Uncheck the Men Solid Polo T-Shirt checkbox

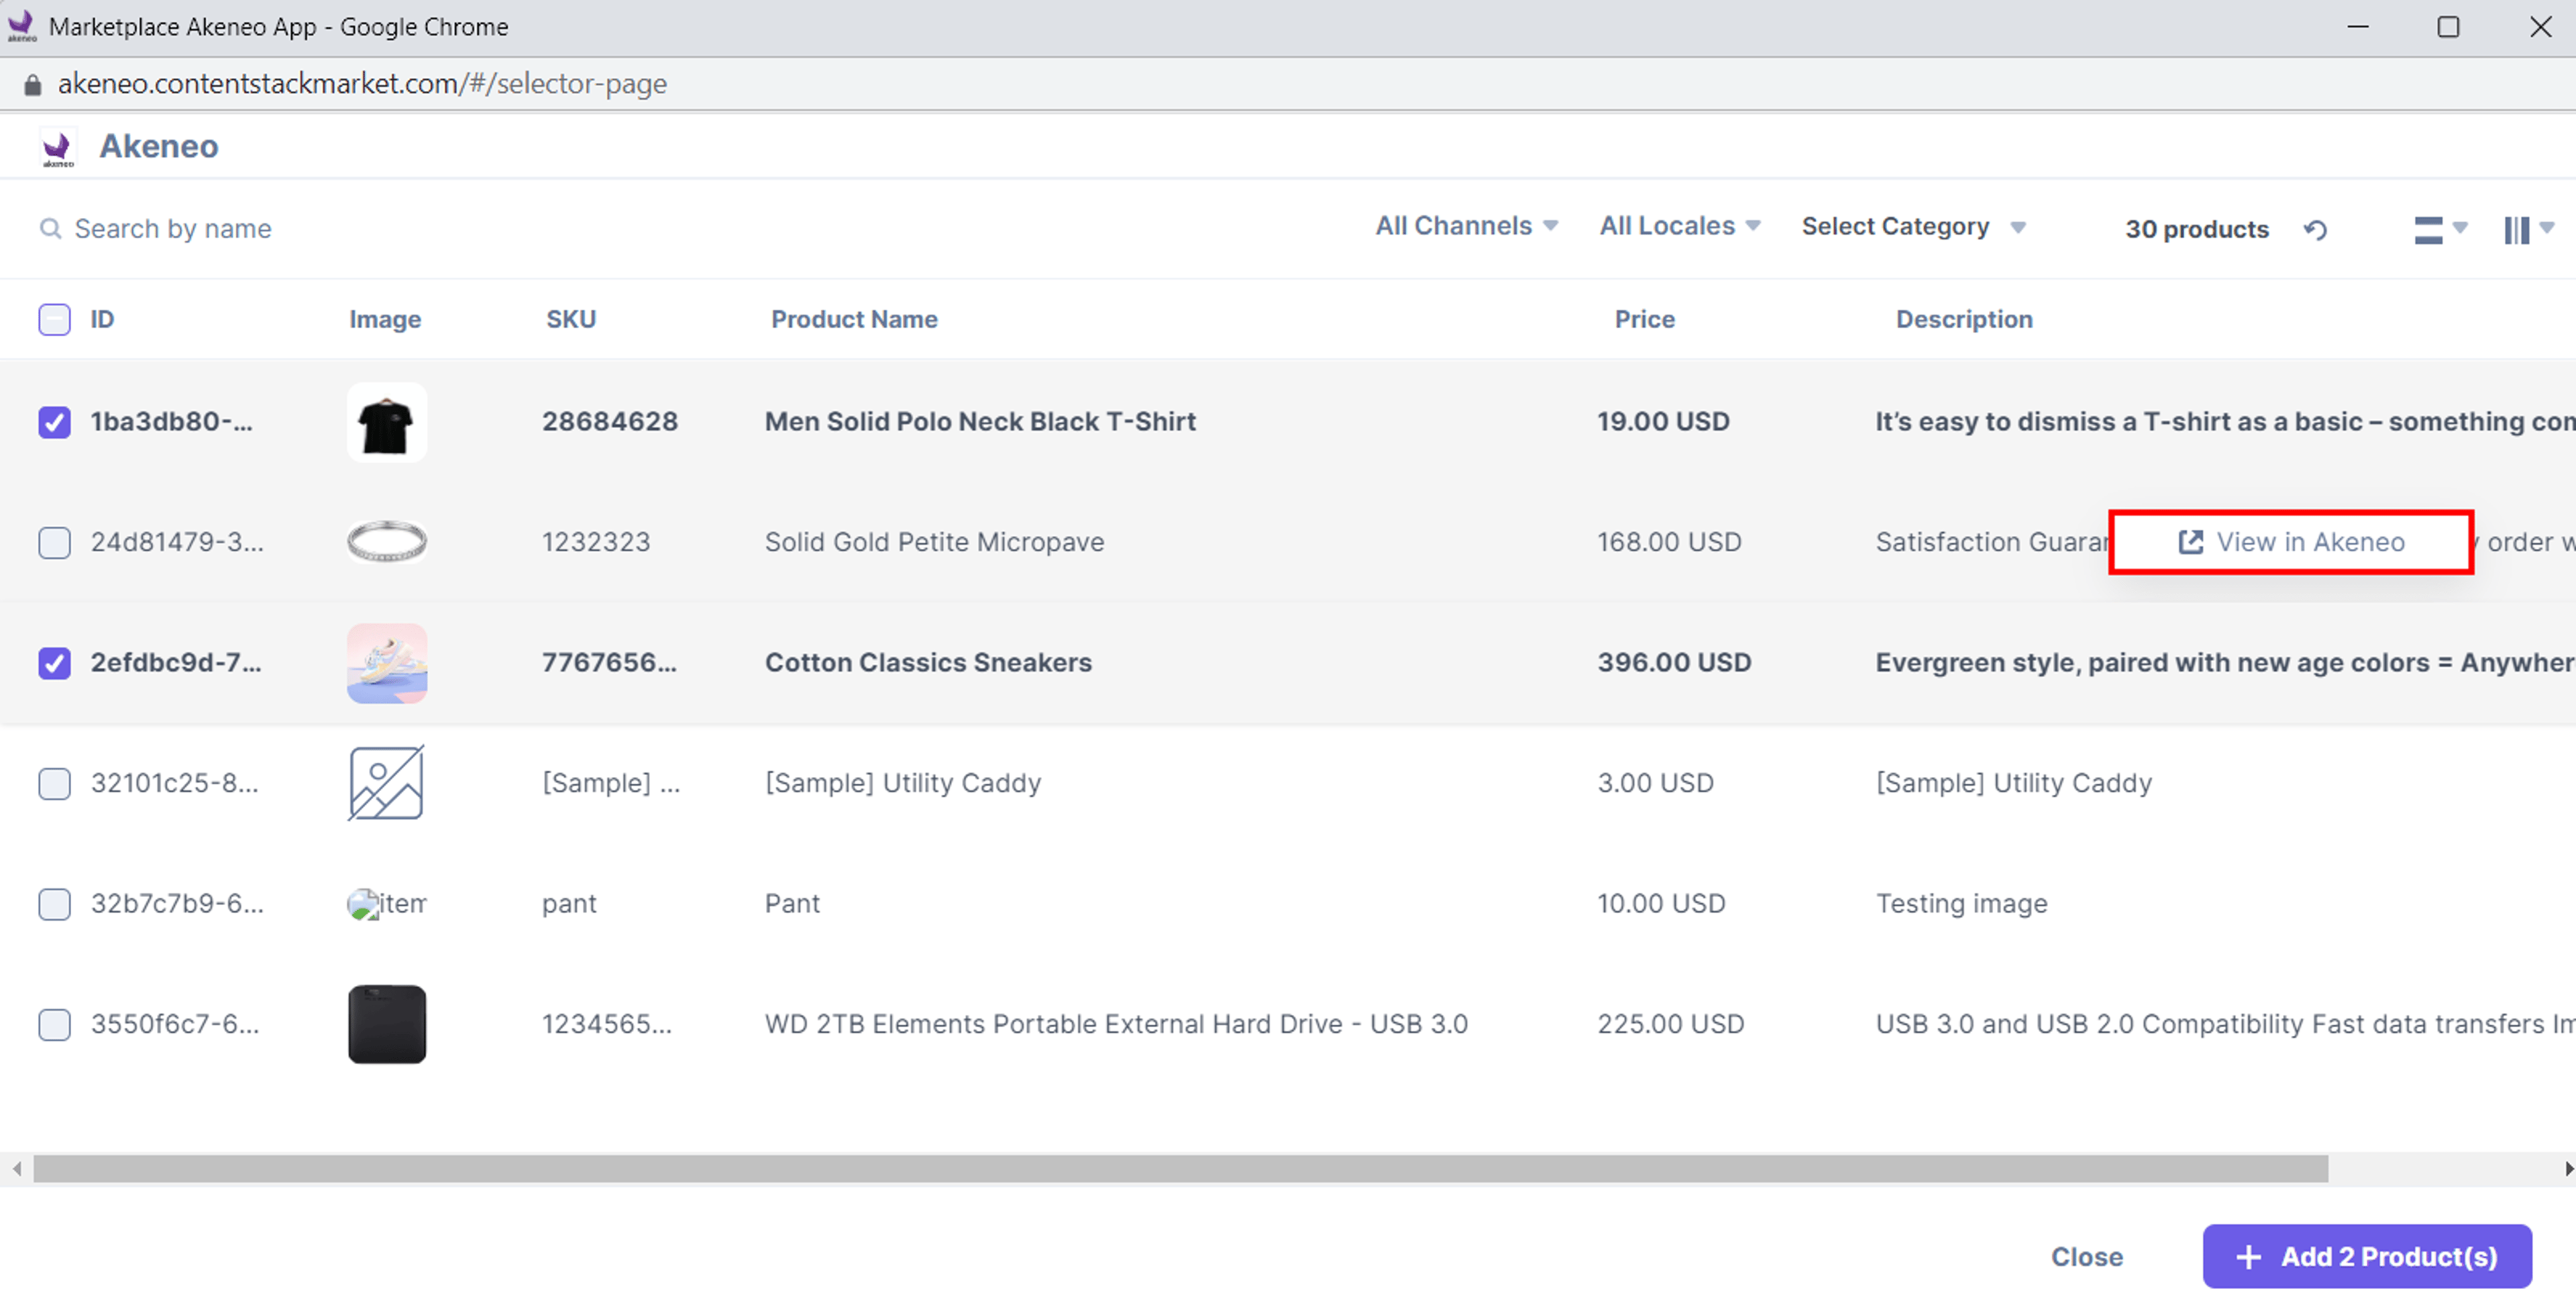coord(54,422)
